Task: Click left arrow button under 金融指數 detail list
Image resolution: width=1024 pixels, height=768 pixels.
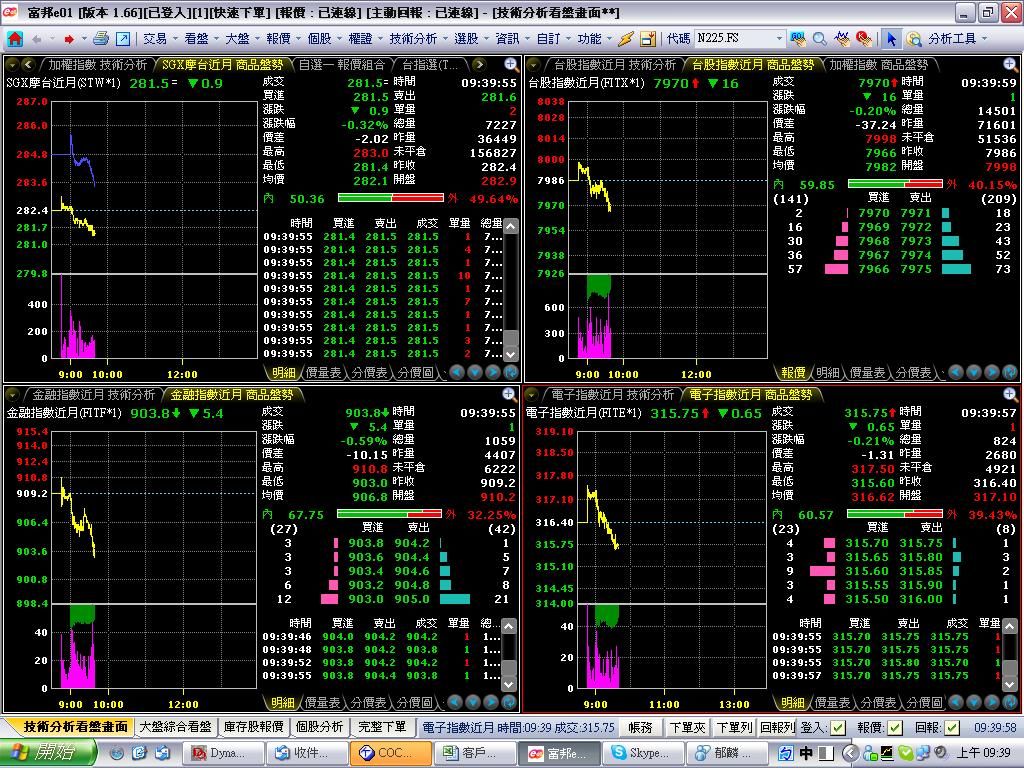Action: click(456, 703)
